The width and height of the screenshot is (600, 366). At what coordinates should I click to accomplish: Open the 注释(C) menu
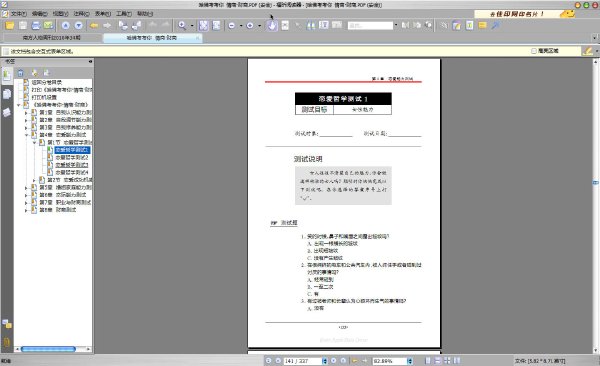pos(82,14)
